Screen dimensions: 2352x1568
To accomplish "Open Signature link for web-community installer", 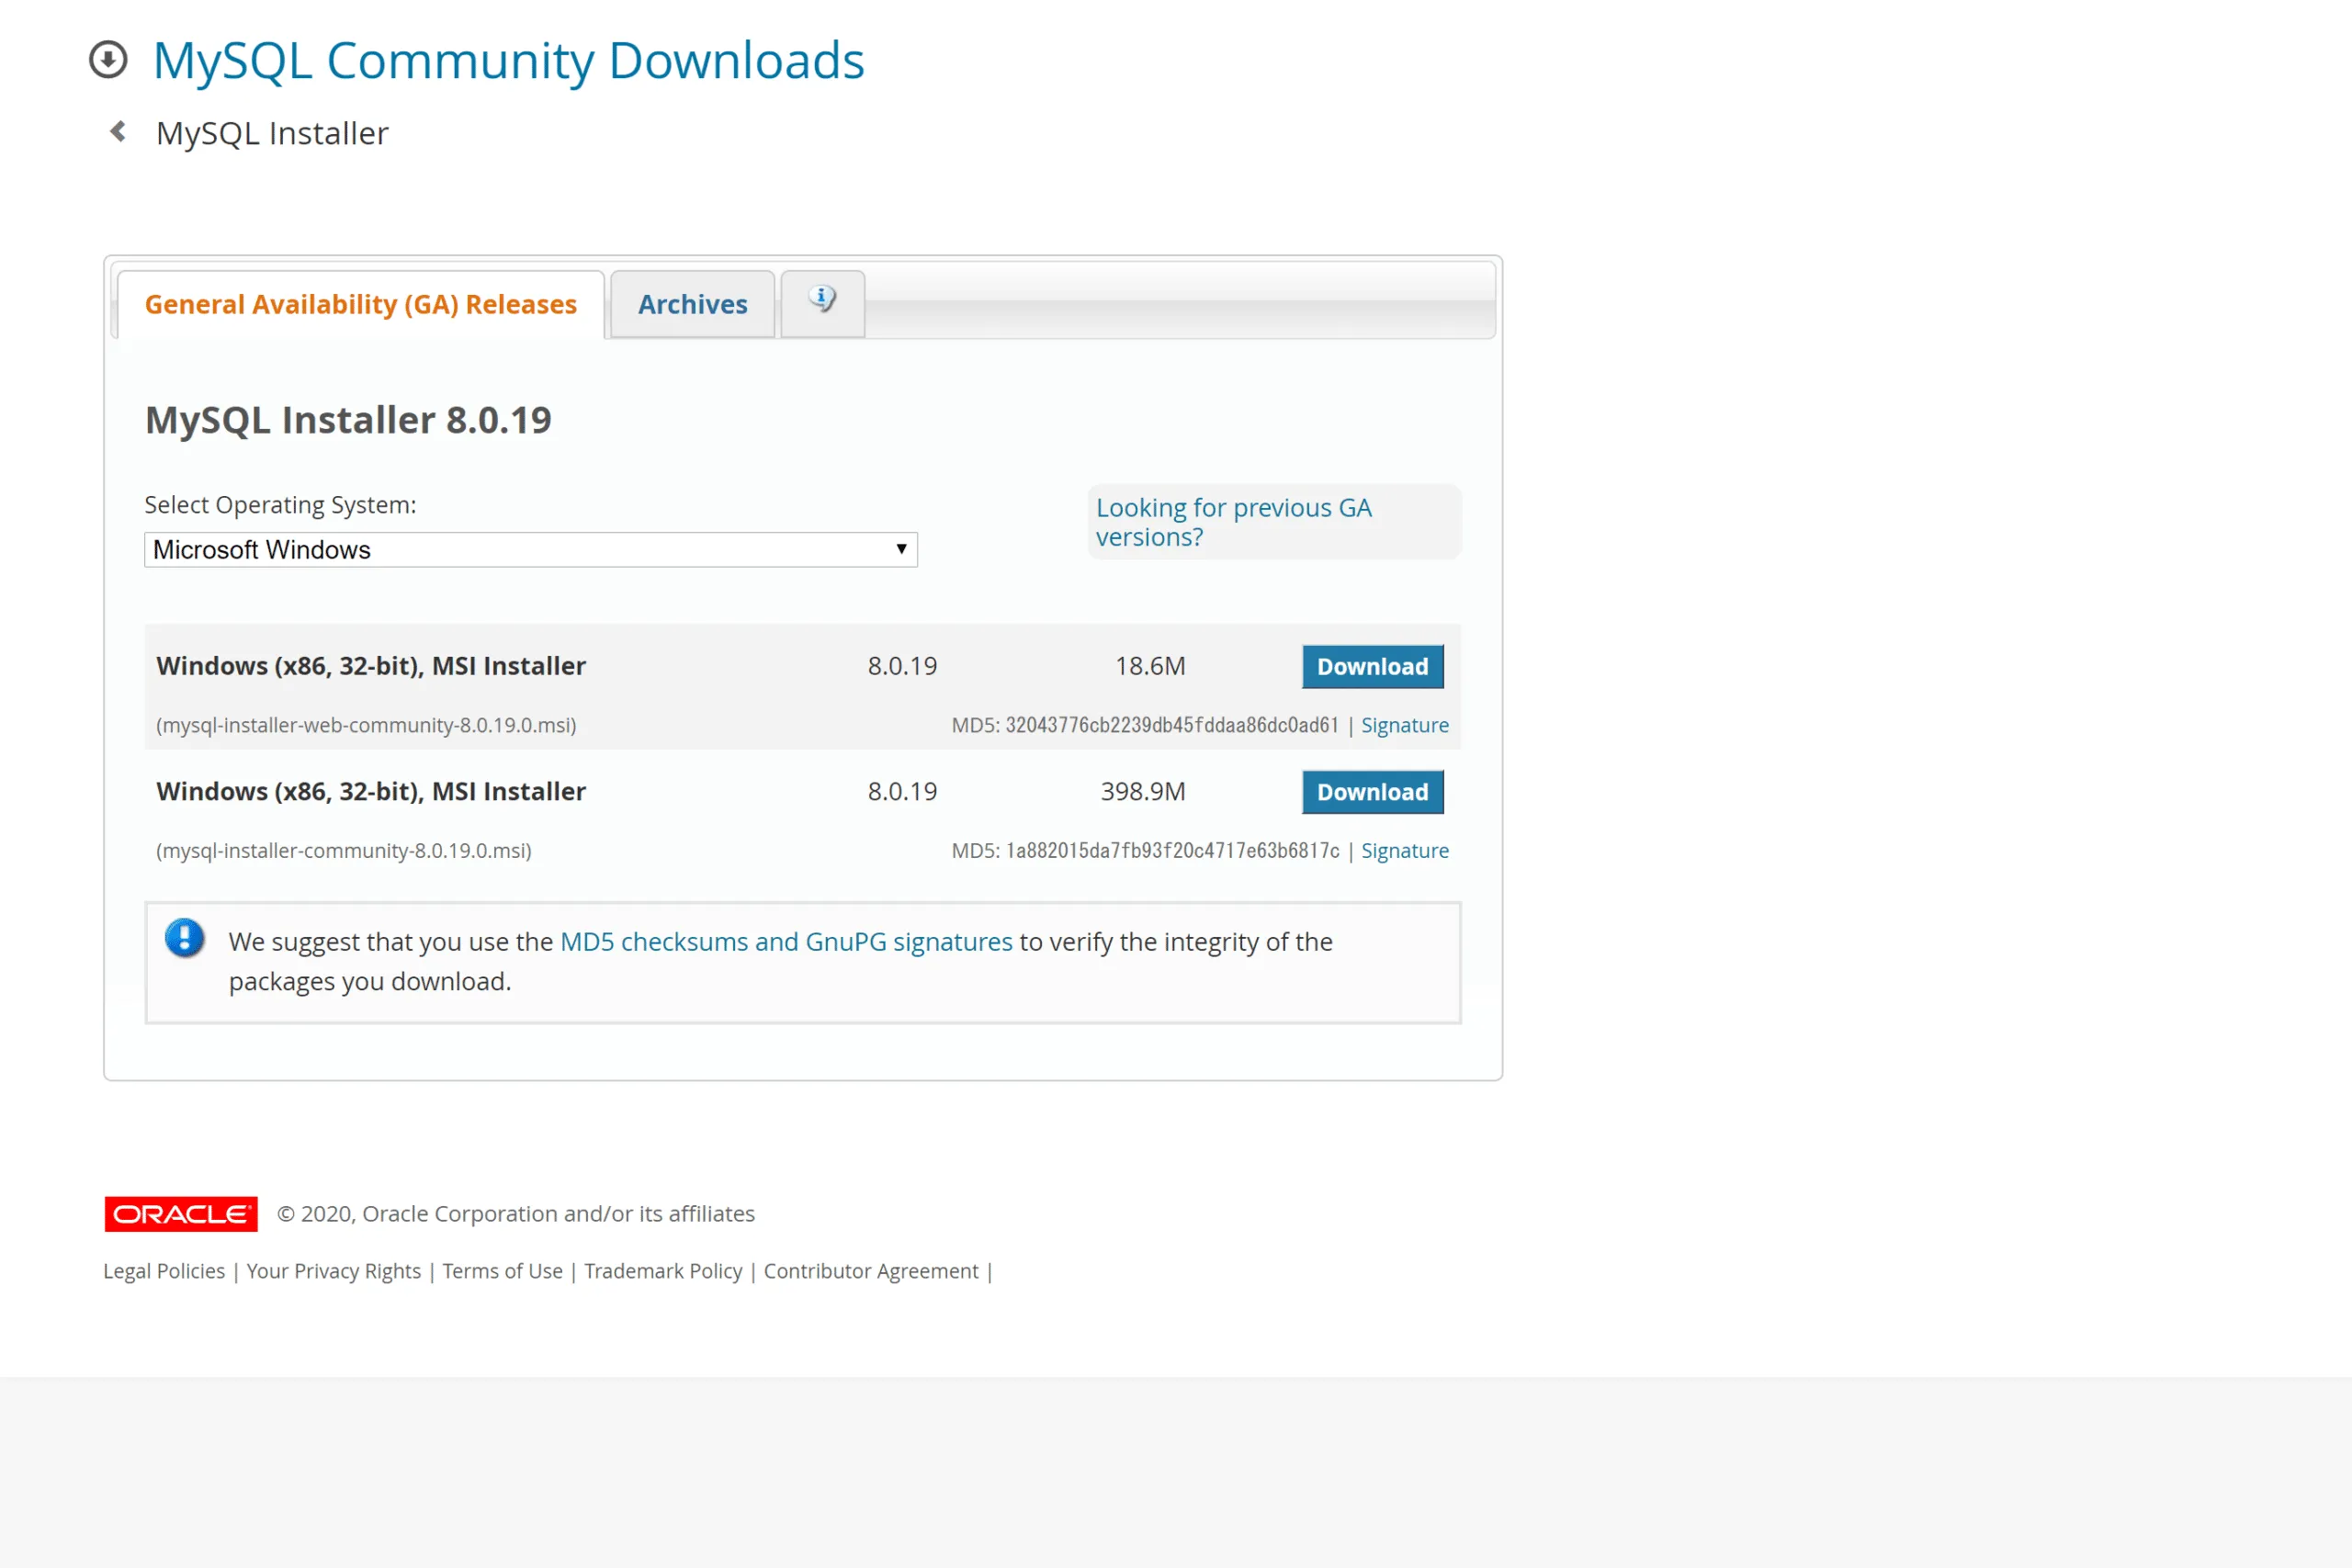I will pyautogui.click(x=1404, y=725).
